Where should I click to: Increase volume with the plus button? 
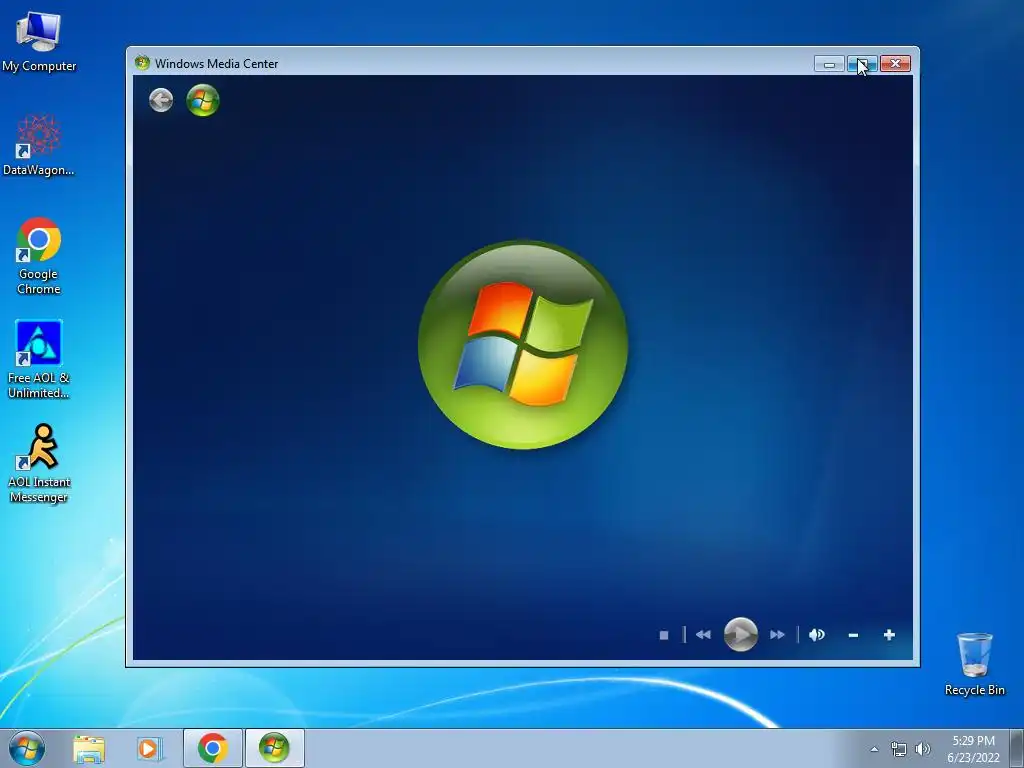click(889, 635)
